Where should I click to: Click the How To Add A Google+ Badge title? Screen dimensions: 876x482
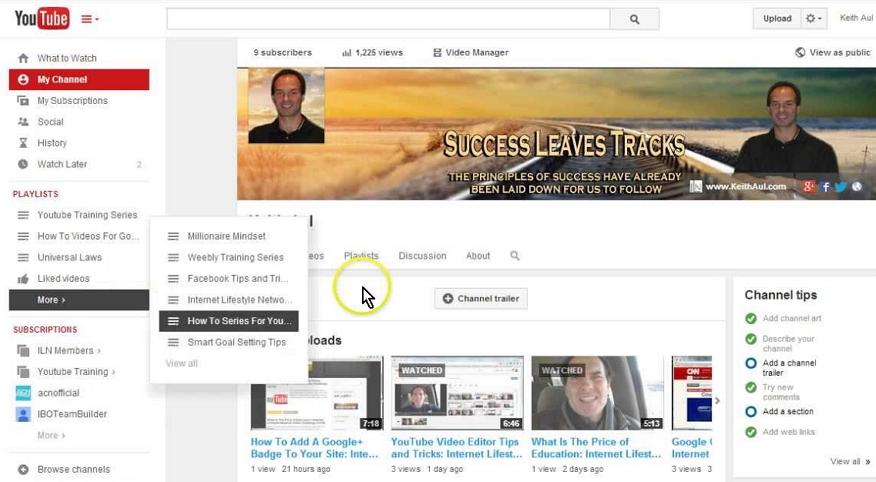coord(314,448)
